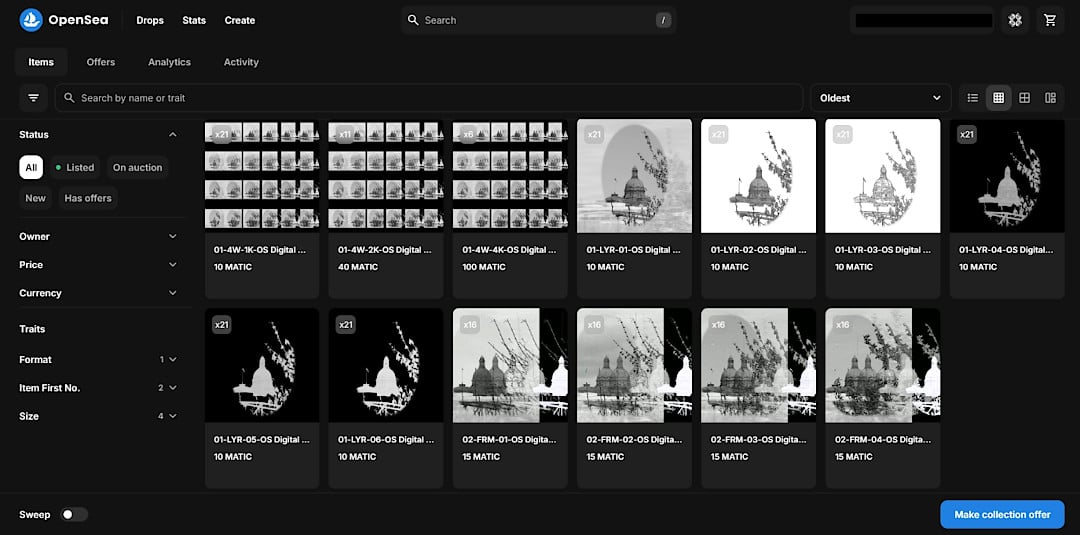Screen dimensions: 1080x535
Task: Click the 40 MATIC price text
Action: (x=357, y=266)
